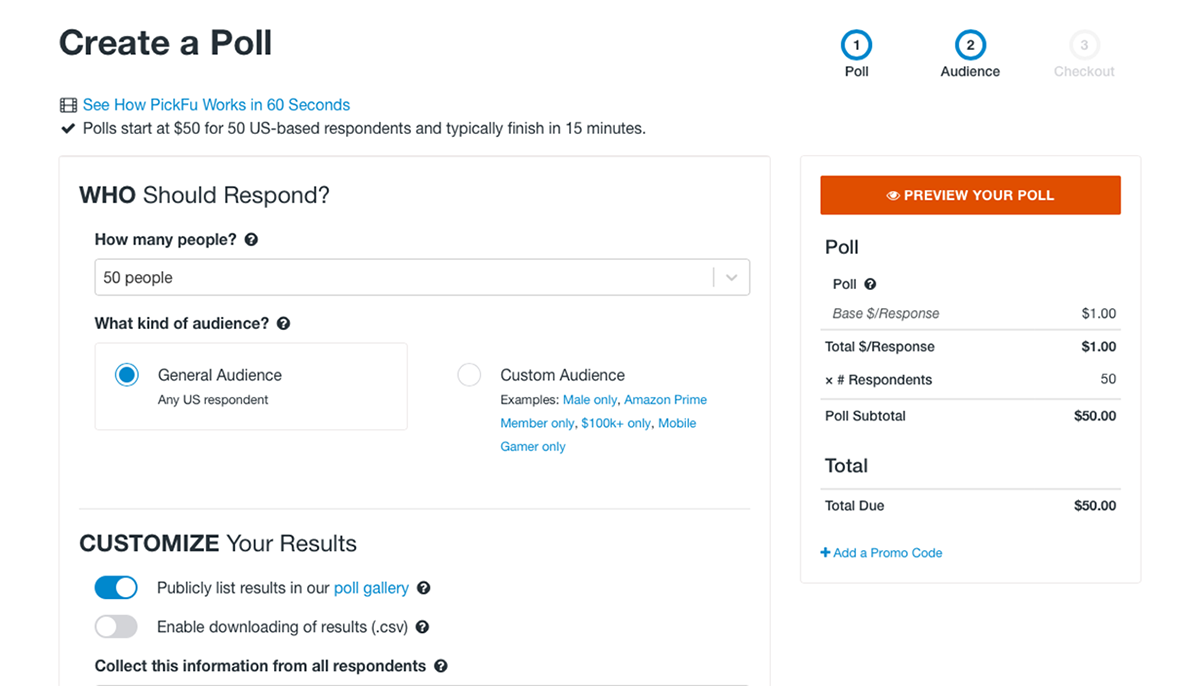This screenshot has width=1200, height=686.
Task: Click the film icon beside PickFu video link
Action: pyautogui.click(x=68, y=105)
